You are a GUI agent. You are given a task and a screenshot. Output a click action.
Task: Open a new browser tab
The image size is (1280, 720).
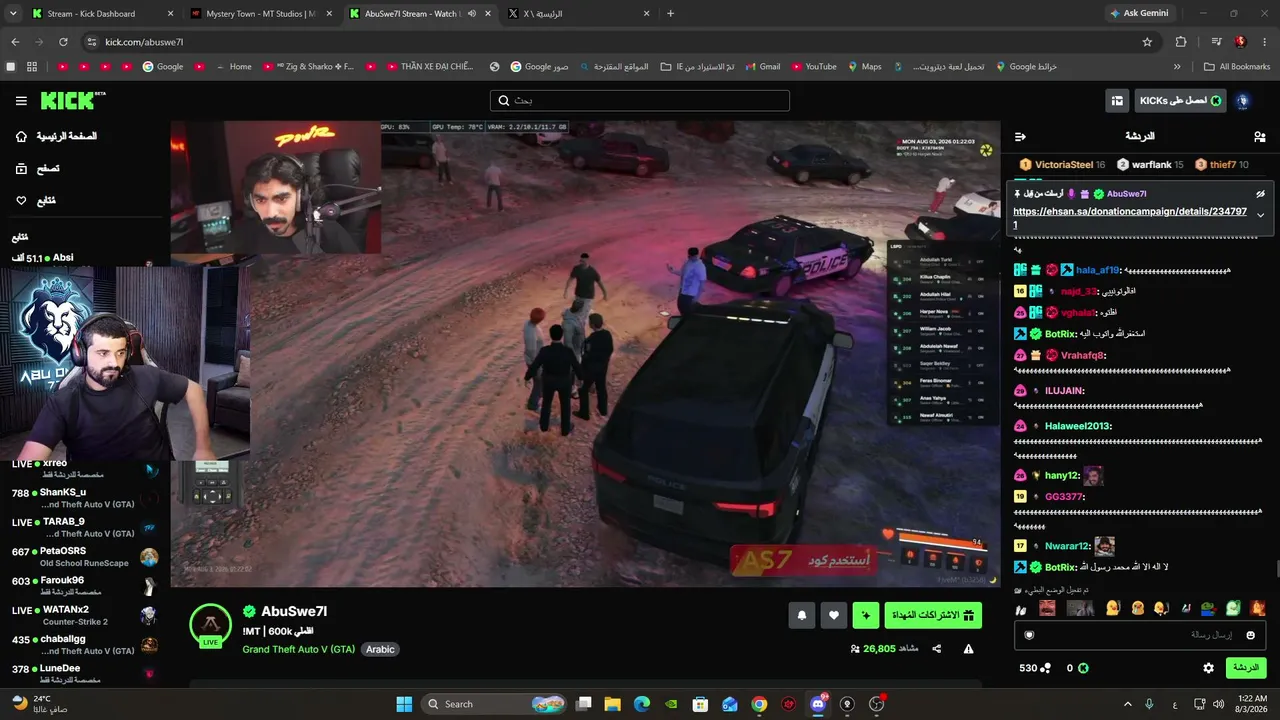coord(670,14)
